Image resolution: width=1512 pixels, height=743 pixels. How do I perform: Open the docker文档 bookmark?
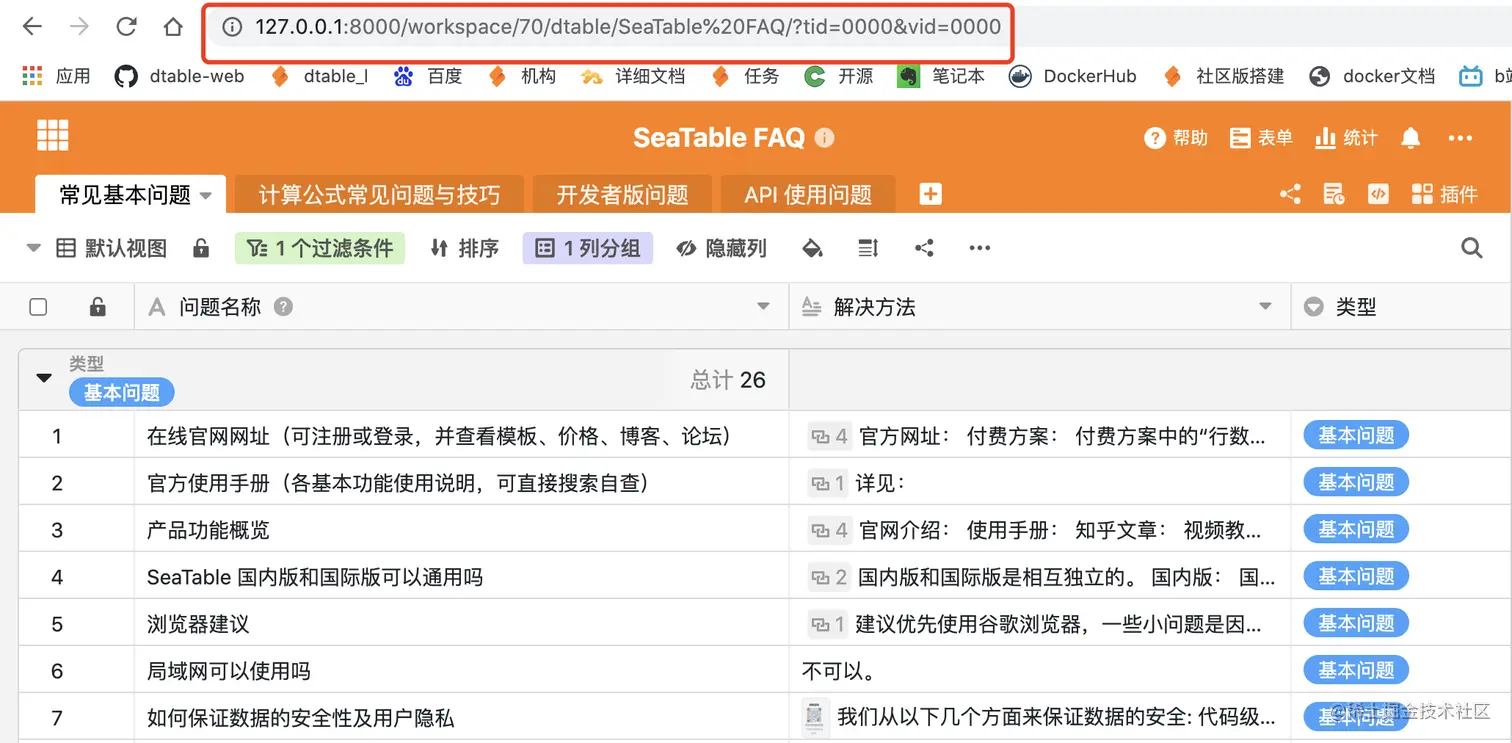tap(1372, 76)
